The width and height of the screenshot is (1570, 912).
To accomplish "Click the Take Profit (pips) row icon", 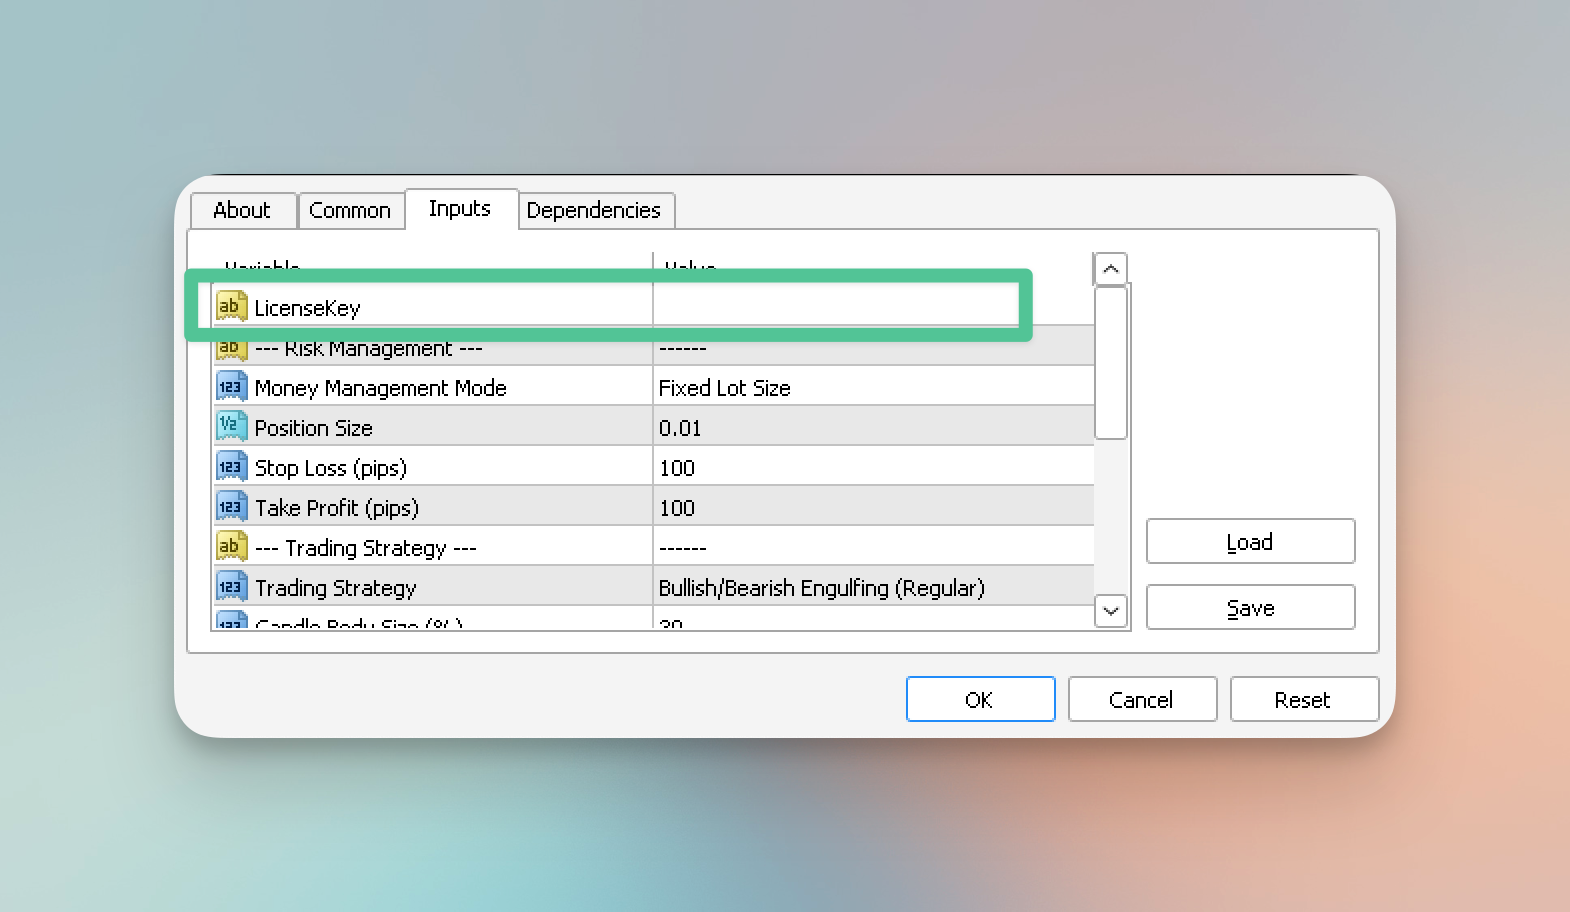I will click(231, 507).
